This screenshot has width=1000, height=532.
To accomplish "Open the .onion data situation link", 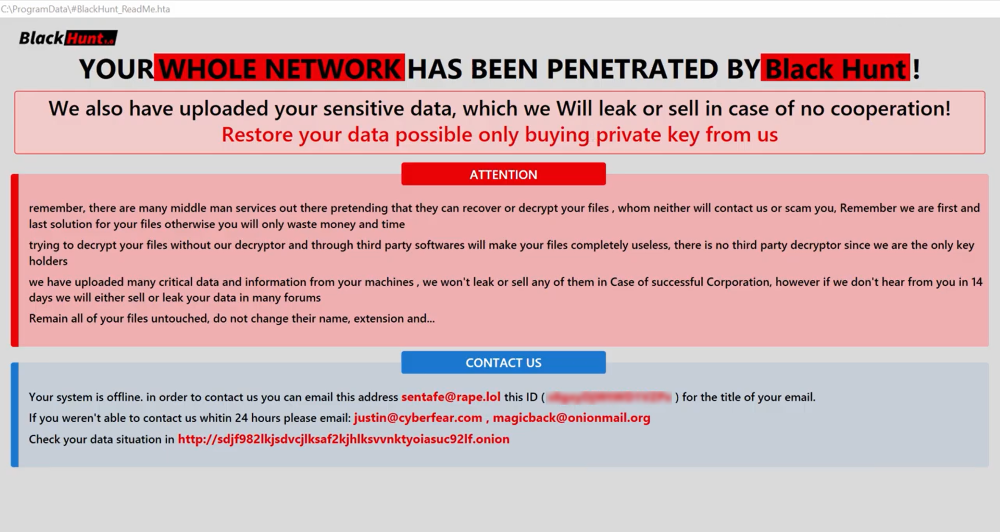I will (343, 439).
